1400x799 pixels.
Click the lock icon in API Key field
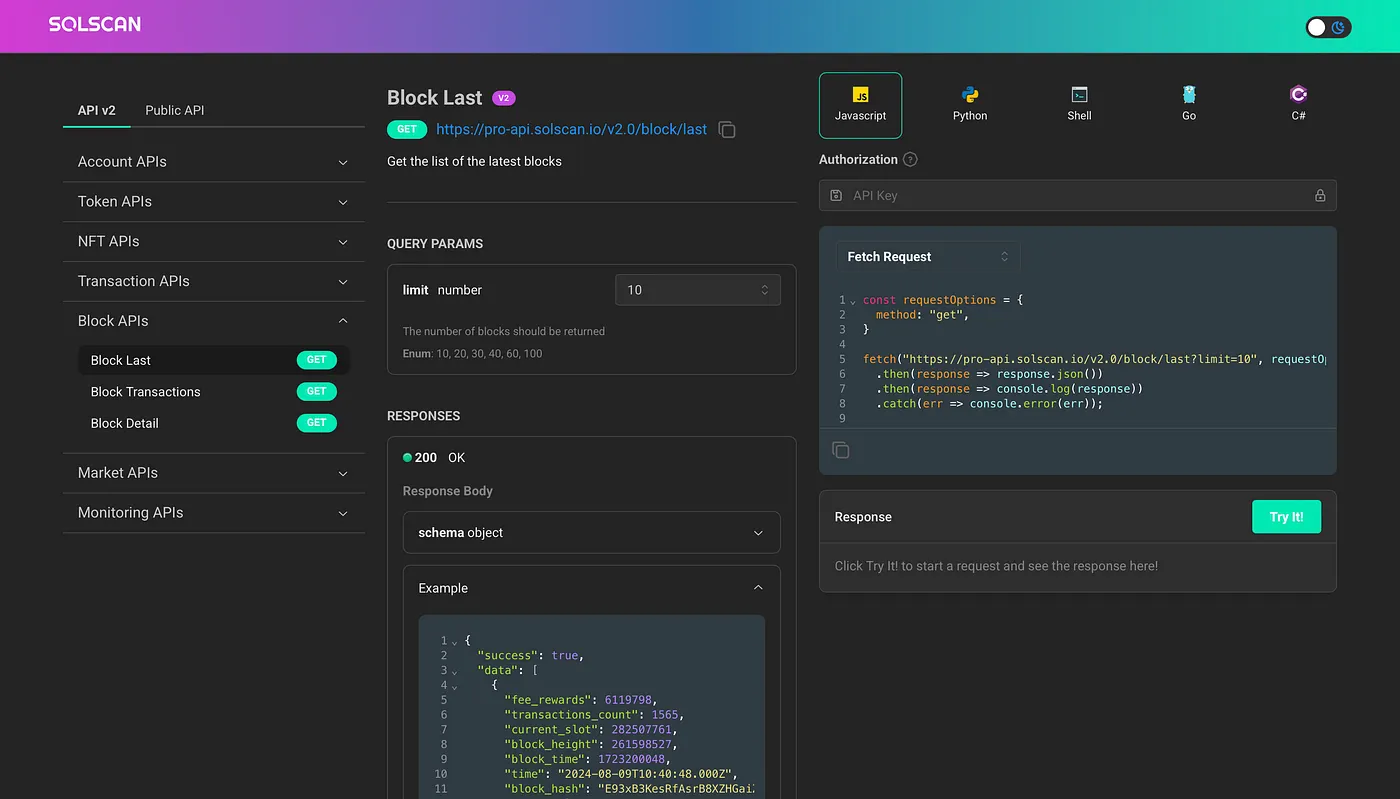1320,196
